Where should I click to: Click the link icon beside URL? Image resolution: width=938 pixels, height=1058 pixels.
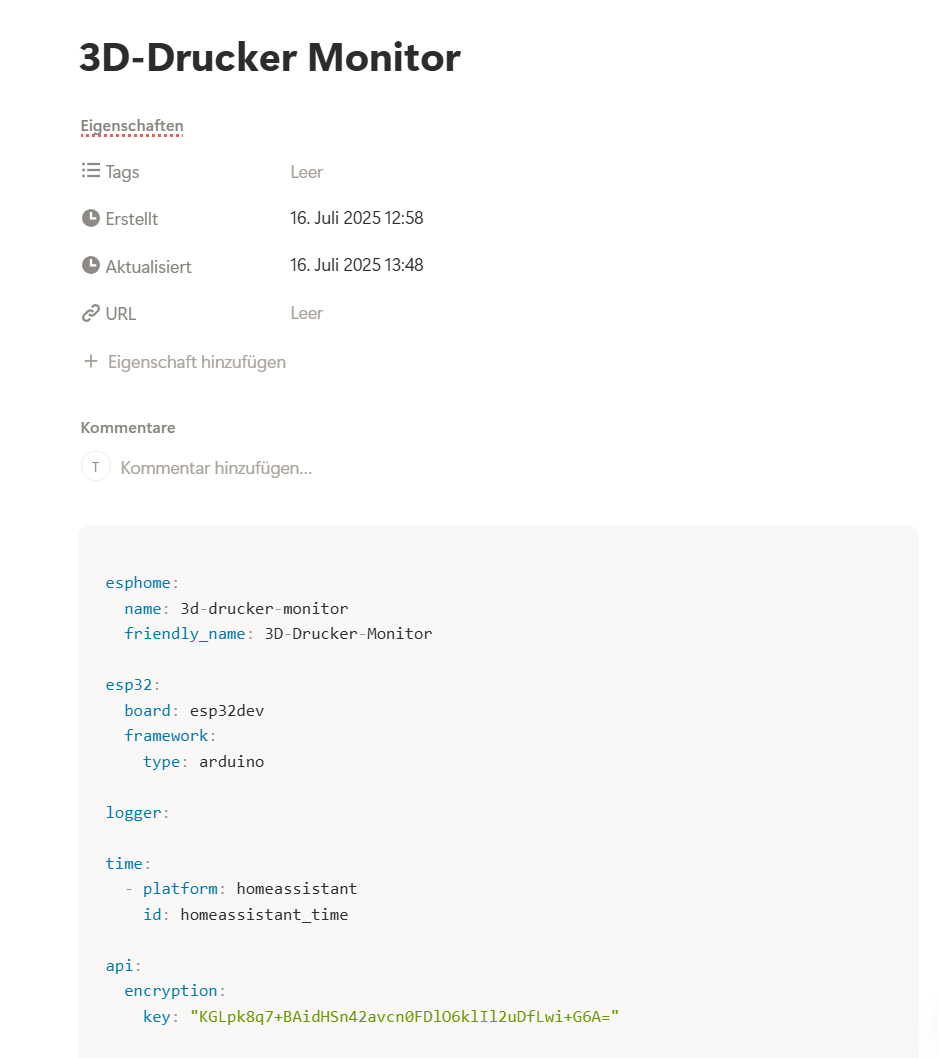tap(91, 314)
